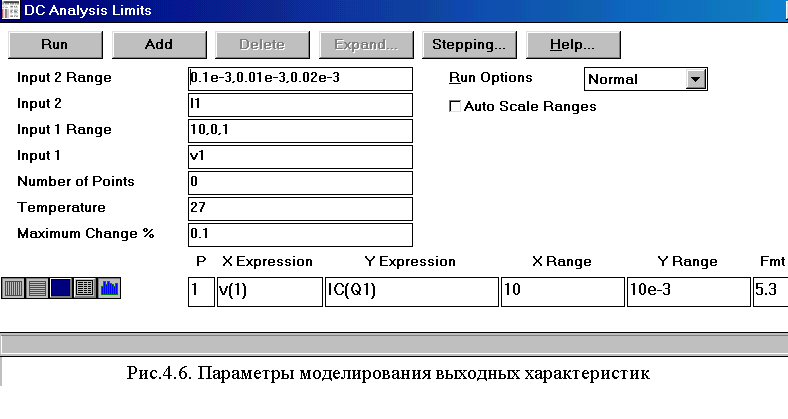Click the Temperature field

pyautogui.click(x=300, y=208)
